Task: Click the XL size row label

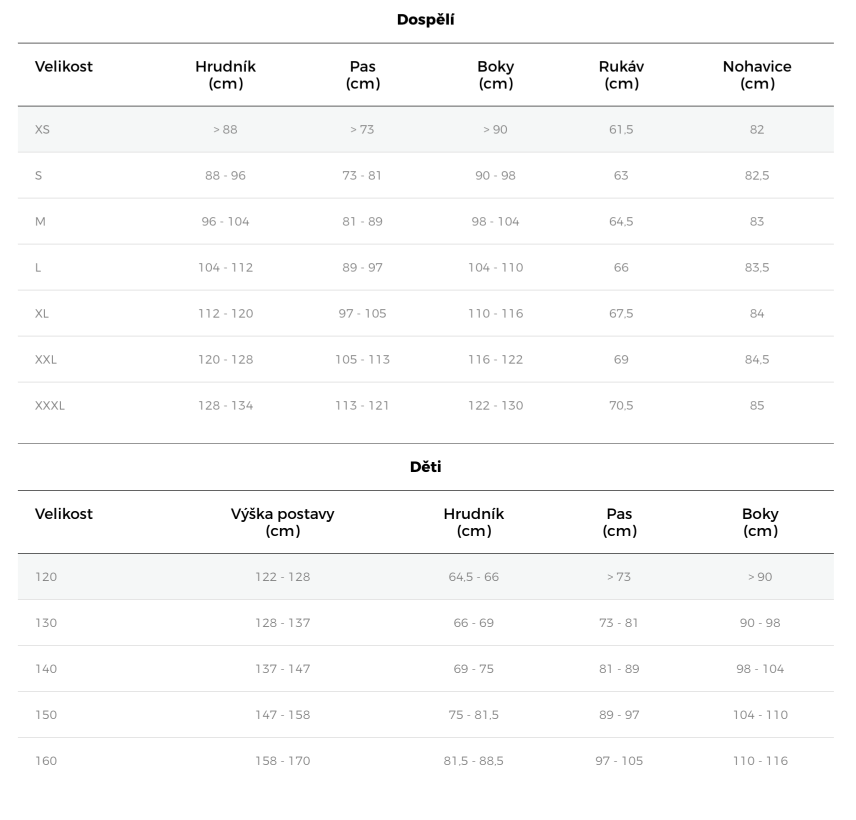Action: [42, 314]
